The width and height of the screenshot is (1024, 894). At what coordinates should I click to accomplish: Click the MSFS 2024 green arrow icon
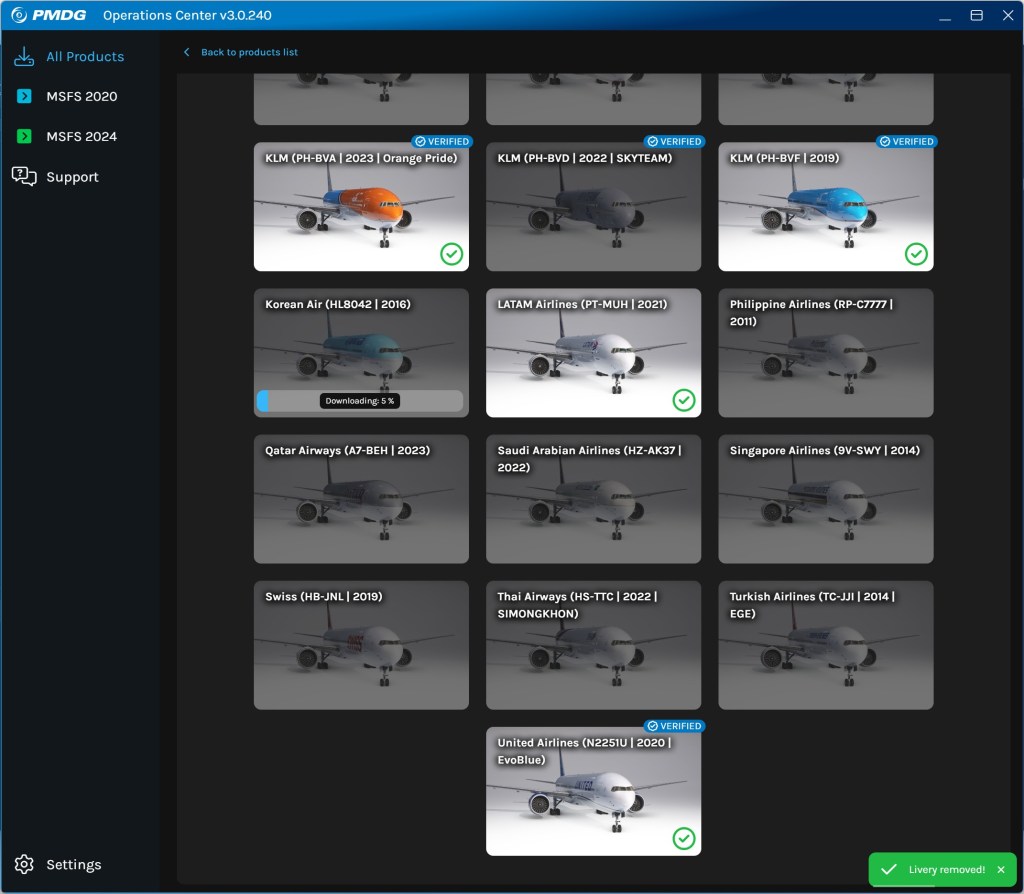click(x=24, y=136)
